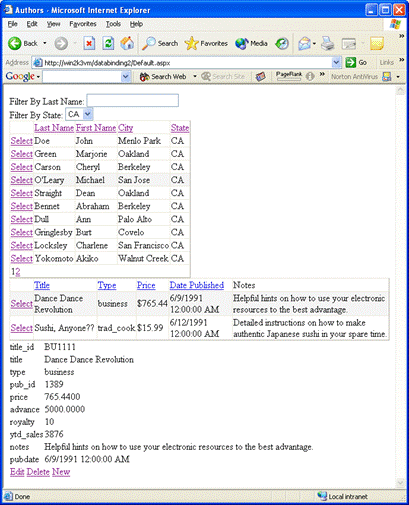
Task: Go to page 2 of authors
Action: tap(18, 272)
